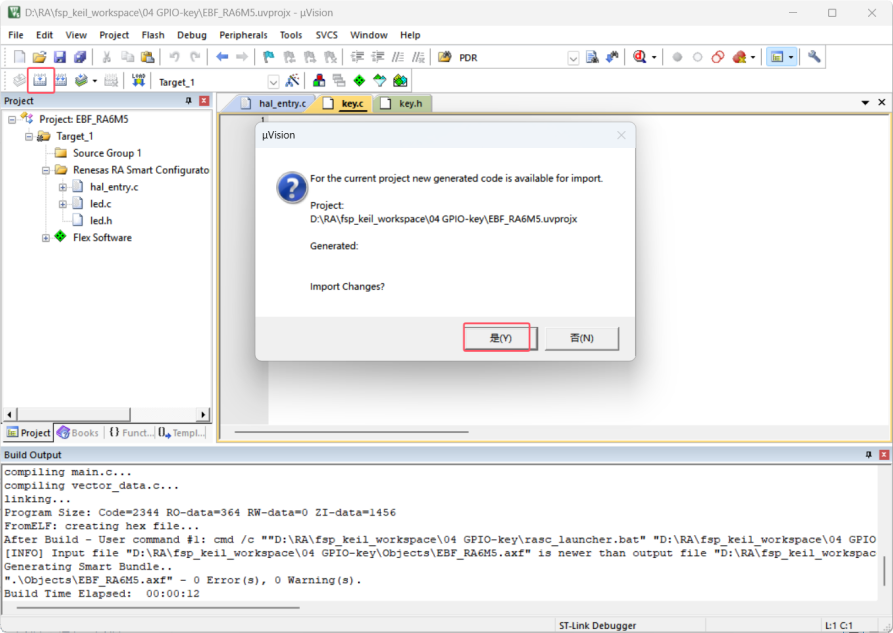Viewport: 893px width, 633px height.
Task: Close the Build Output panel
Action: tap(884, 455)
